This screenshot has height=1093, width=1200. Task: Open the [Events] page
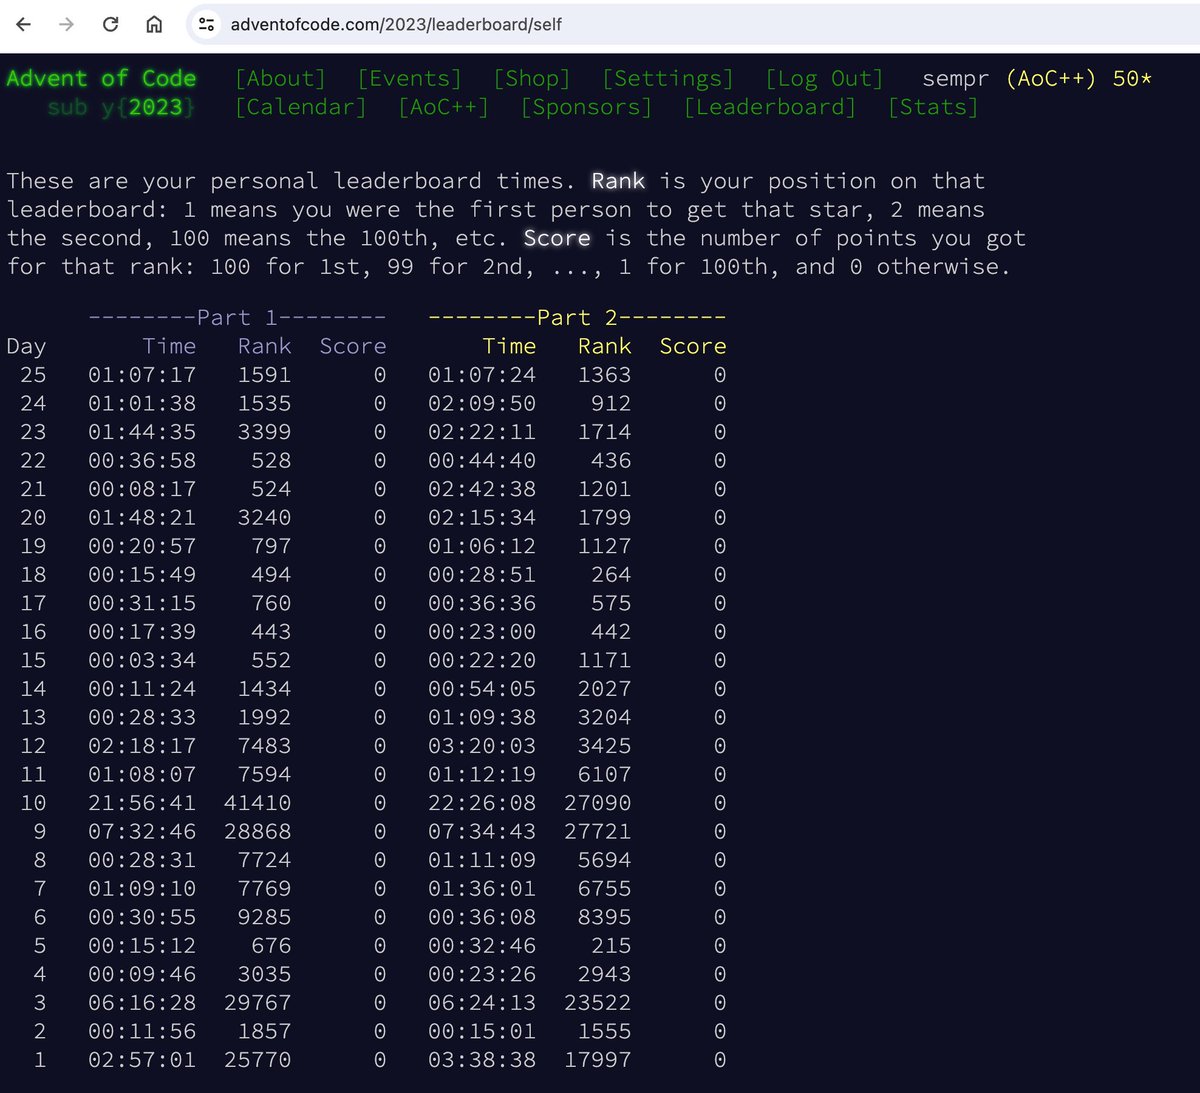410,78
